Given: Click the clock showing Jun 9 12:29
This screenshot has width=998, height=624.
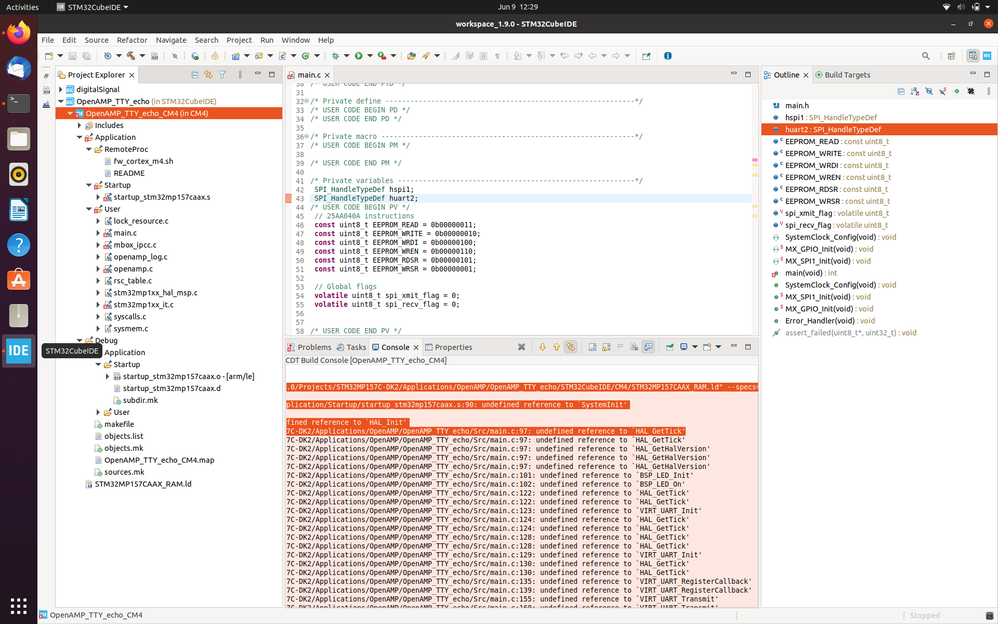Looking at the screenshot, I should (517, 7).
